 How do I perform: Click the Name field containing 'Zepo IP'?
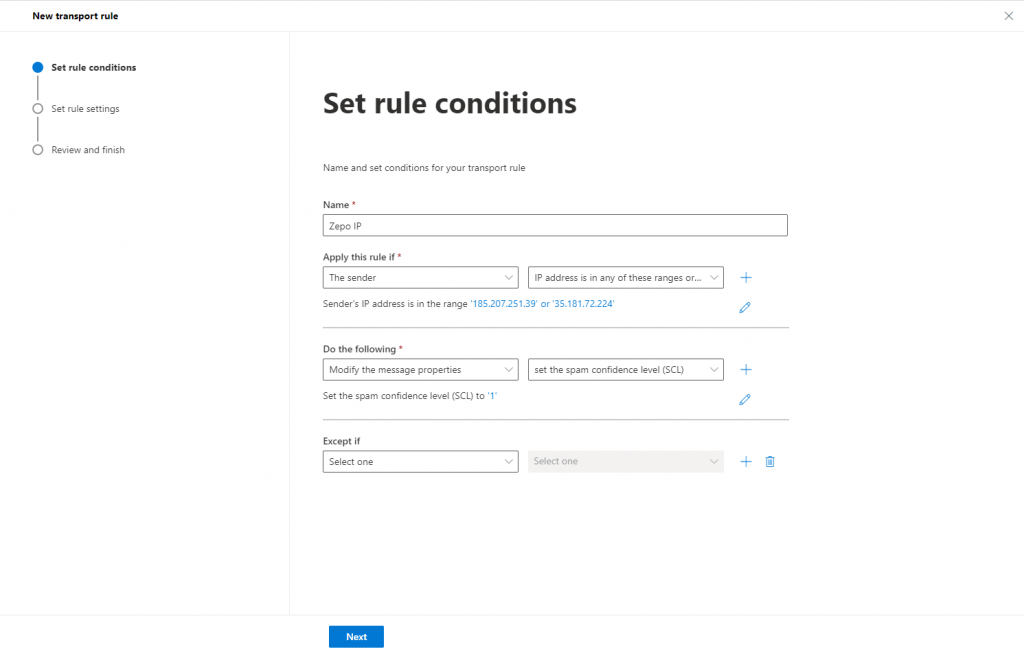point(555,225)
